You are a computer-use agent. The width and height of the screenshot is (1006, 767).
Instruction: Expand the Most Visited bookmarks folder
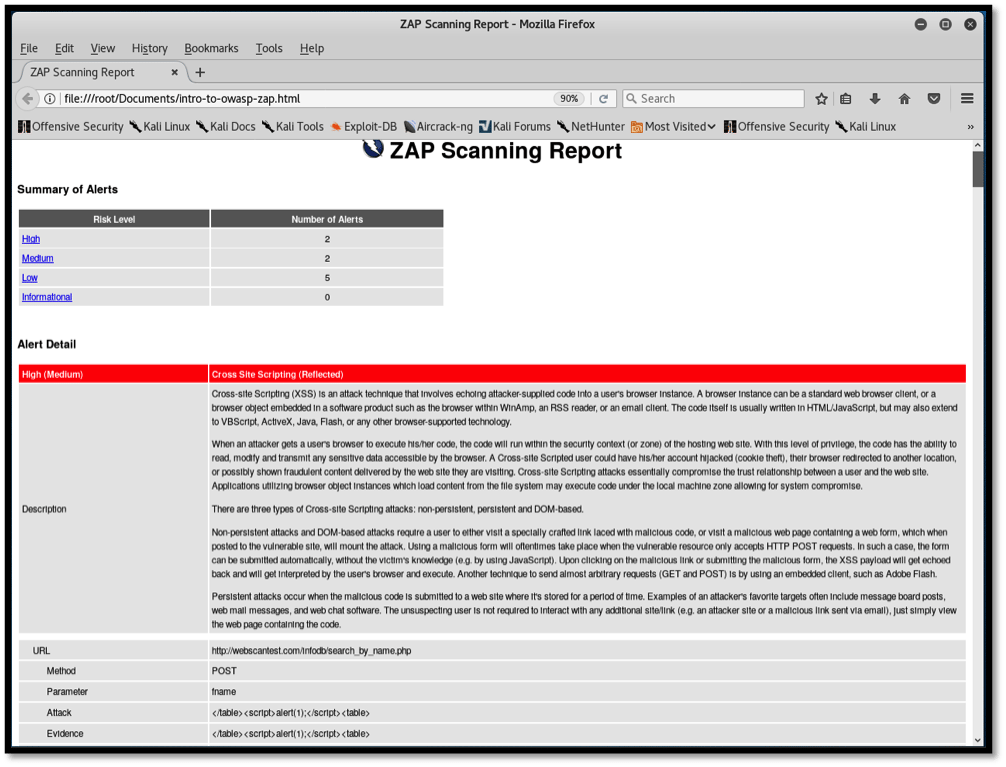pos(673,127)
